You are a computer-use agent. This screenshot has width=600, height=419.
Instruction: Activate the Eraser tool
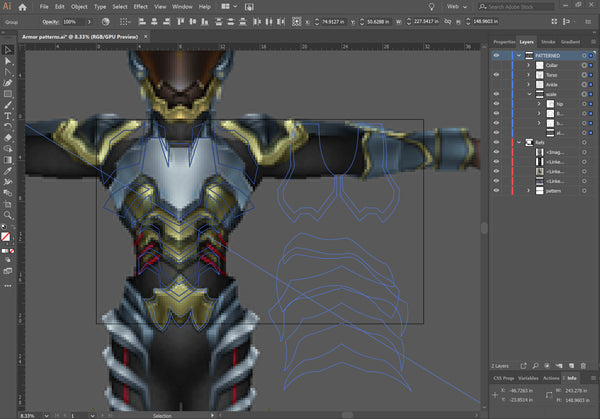8,137
